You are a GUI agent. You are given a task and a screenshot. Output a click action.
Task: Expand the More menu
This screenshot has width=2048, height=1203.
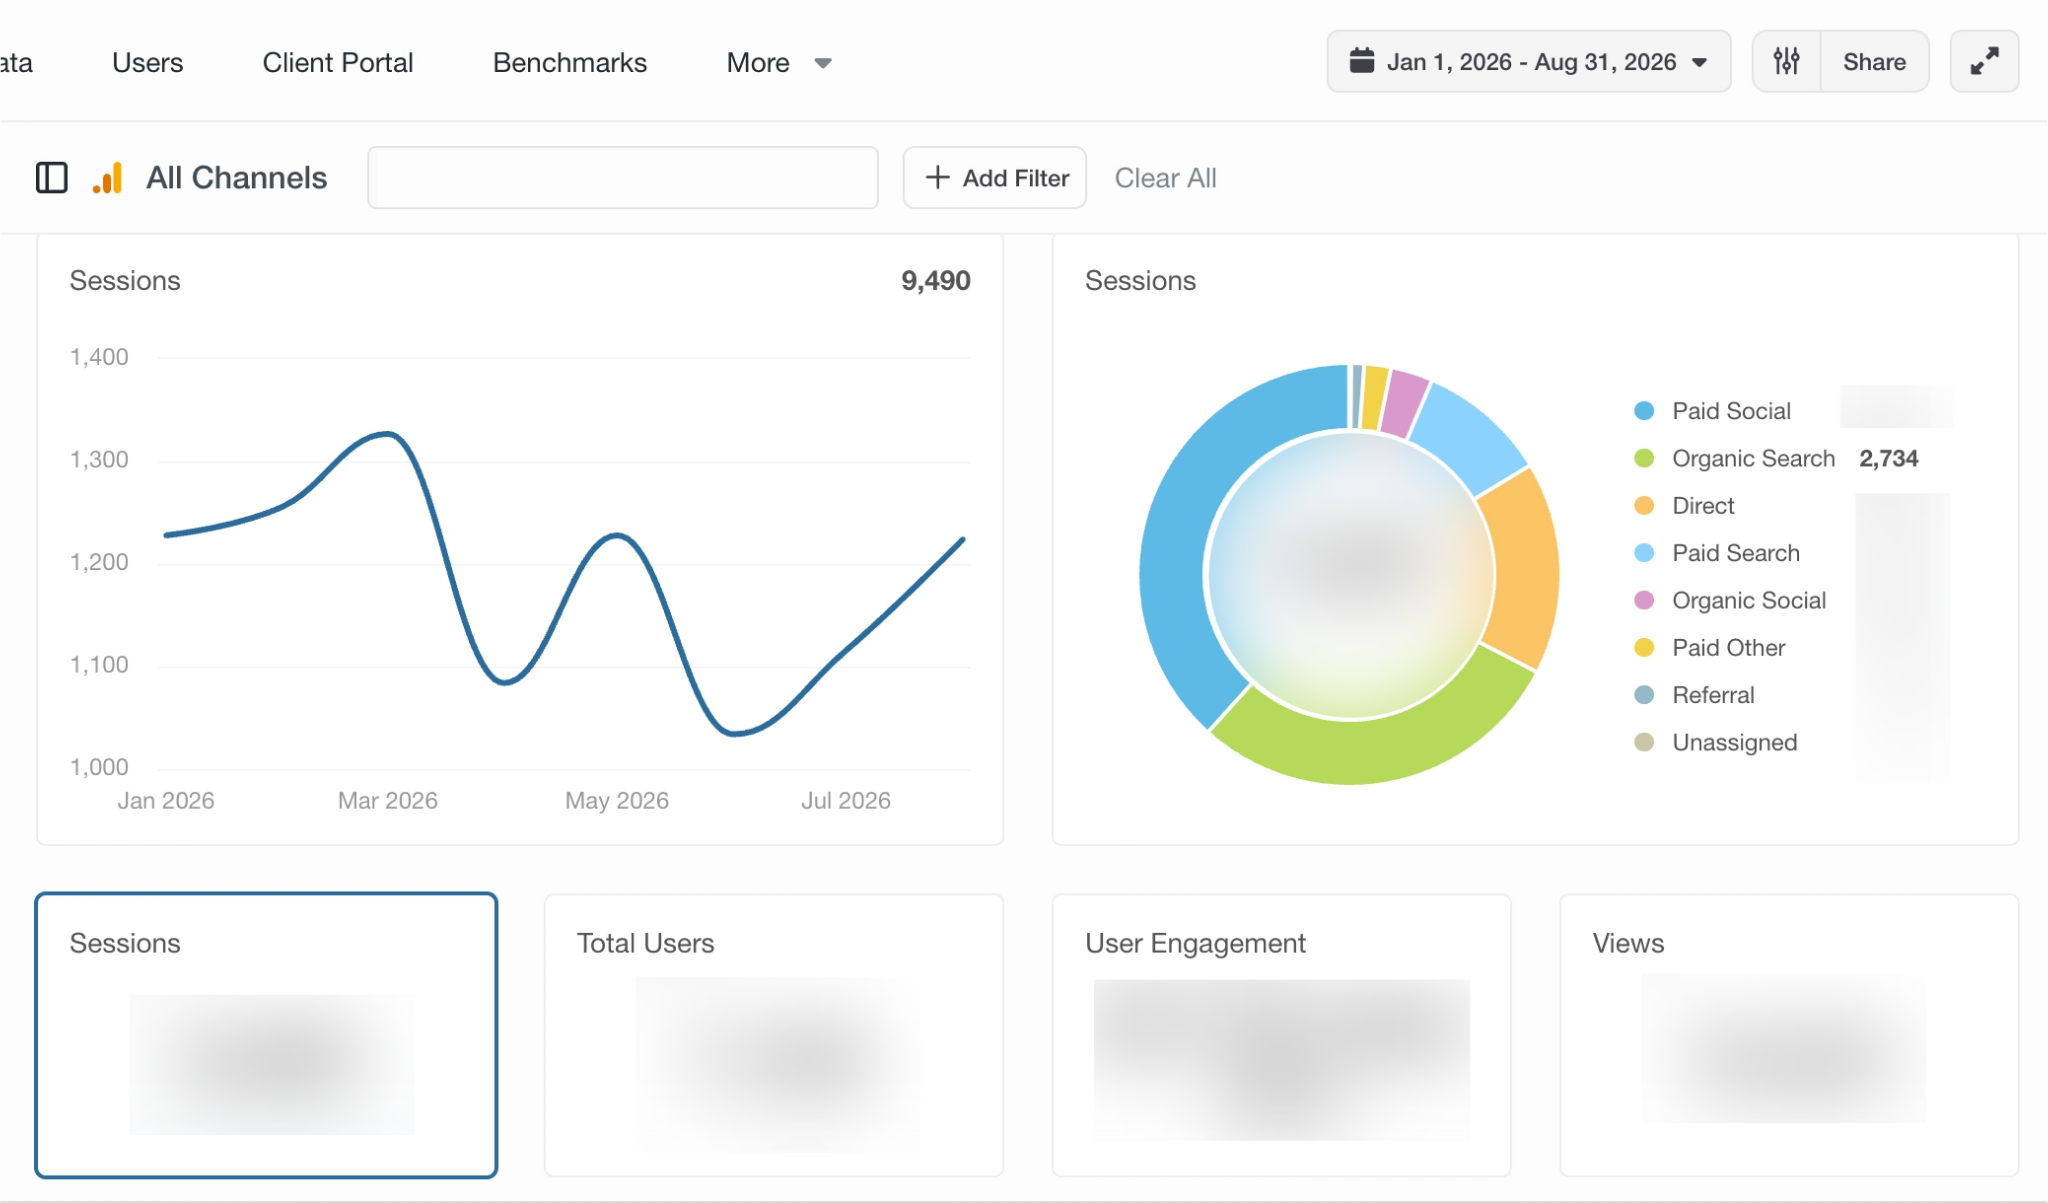pos(779,63)
